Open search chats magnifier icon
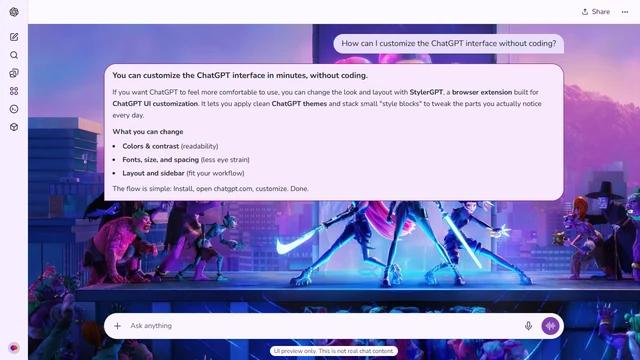This screenshot has height=360, width=640. point(14,55)
